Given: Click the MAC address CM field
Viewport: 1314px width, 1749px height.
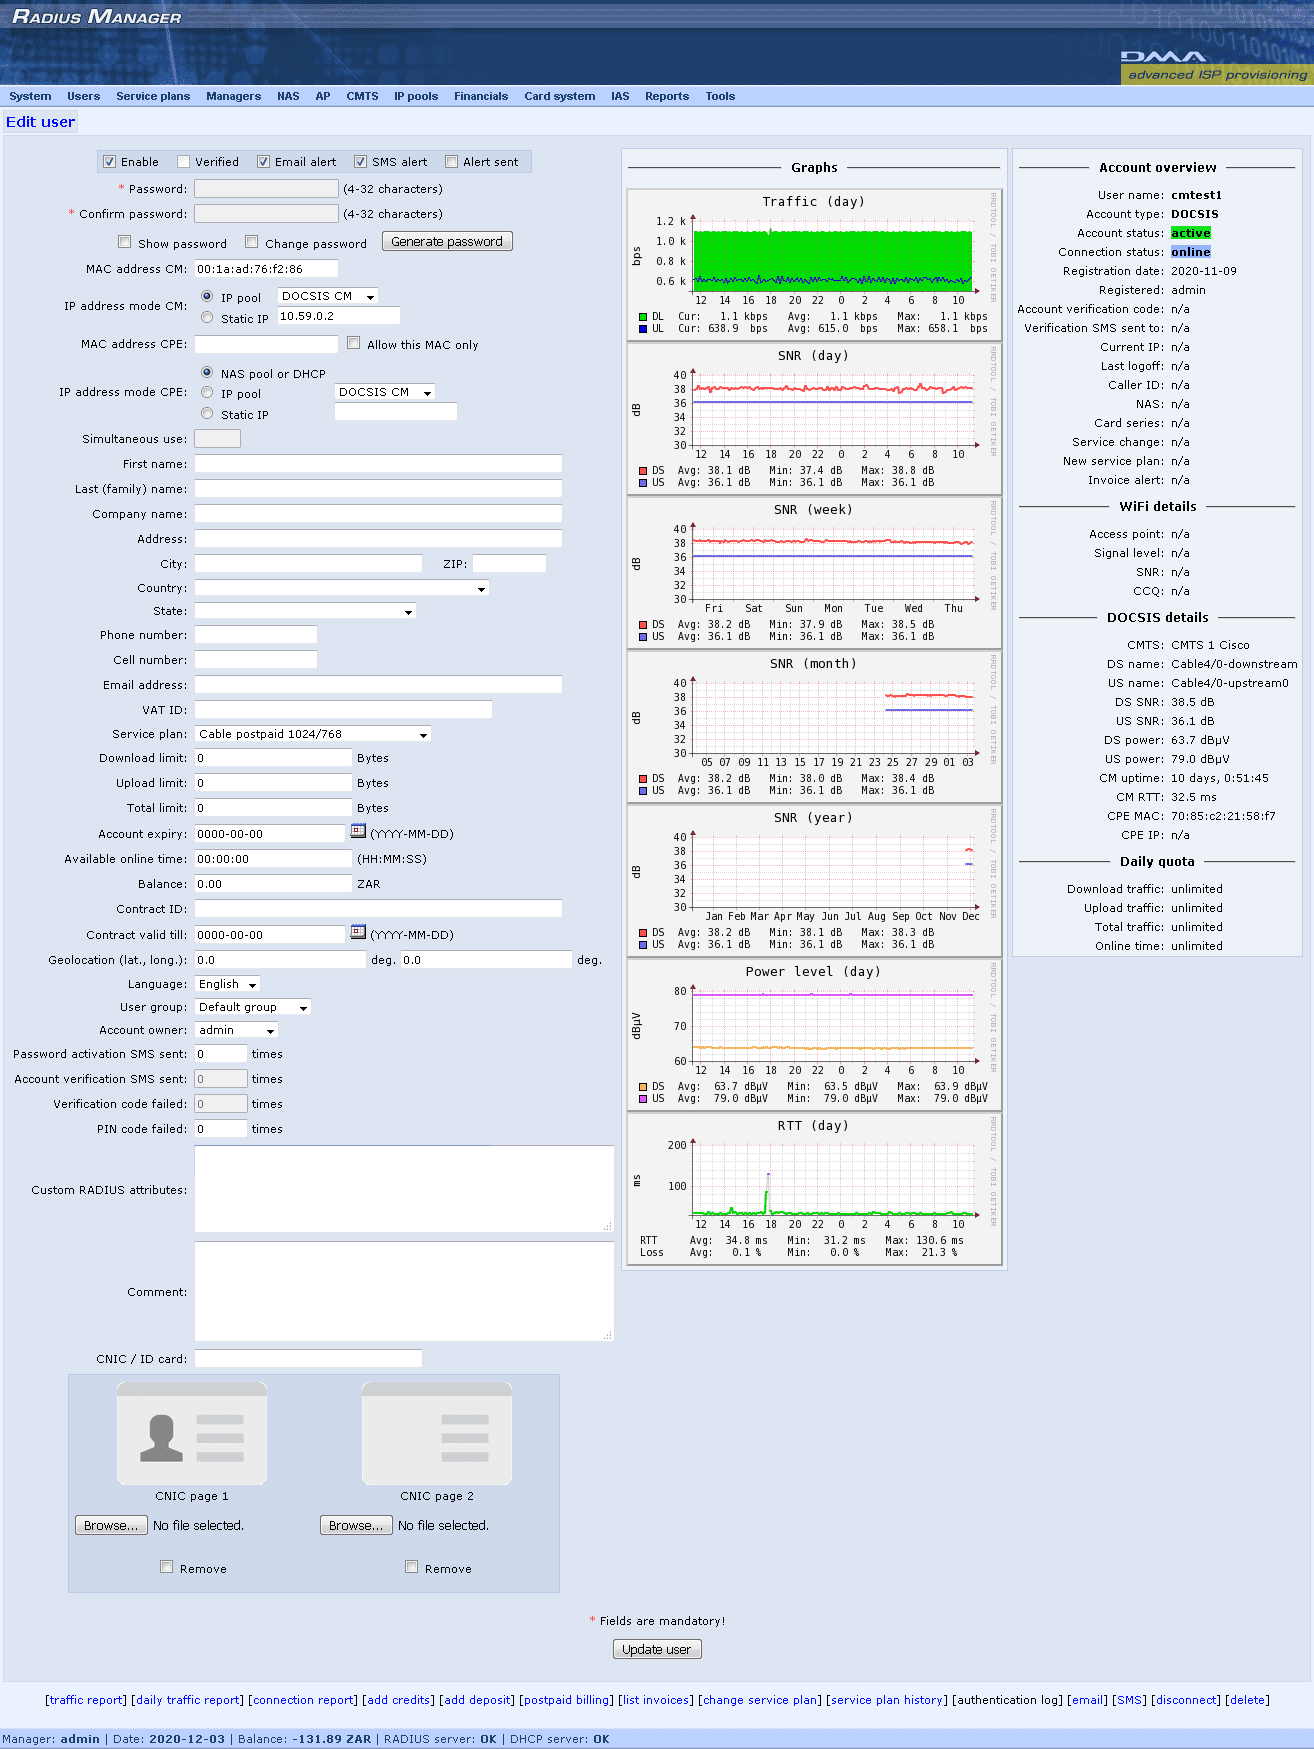Looking at the screenshot, I should (266, 269).
